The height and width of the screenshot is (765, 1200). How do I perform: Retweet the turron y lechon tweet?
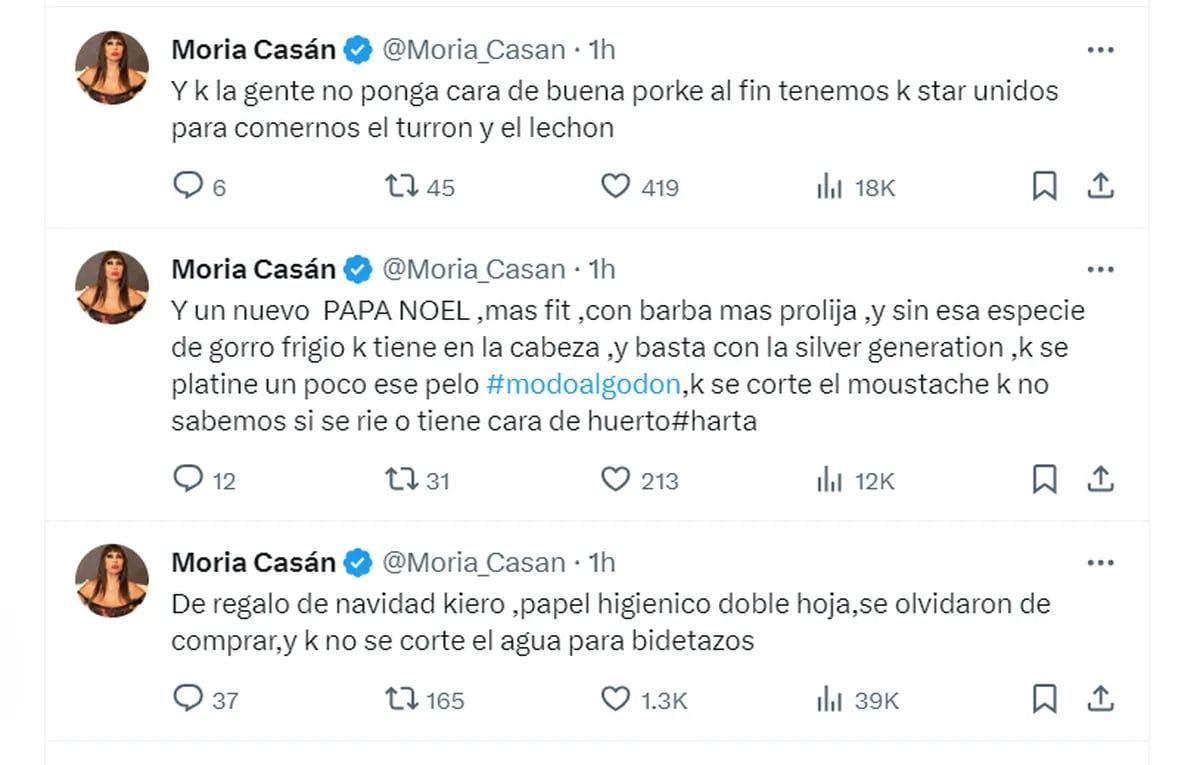pyautogui.click(x=403, y=186)
